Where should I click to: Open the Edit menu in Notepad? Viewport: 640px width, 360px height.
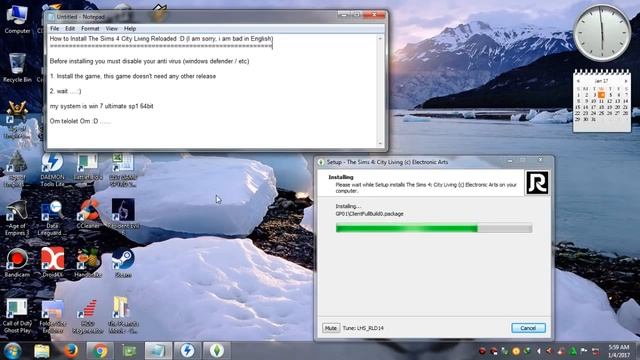point(70,29)
